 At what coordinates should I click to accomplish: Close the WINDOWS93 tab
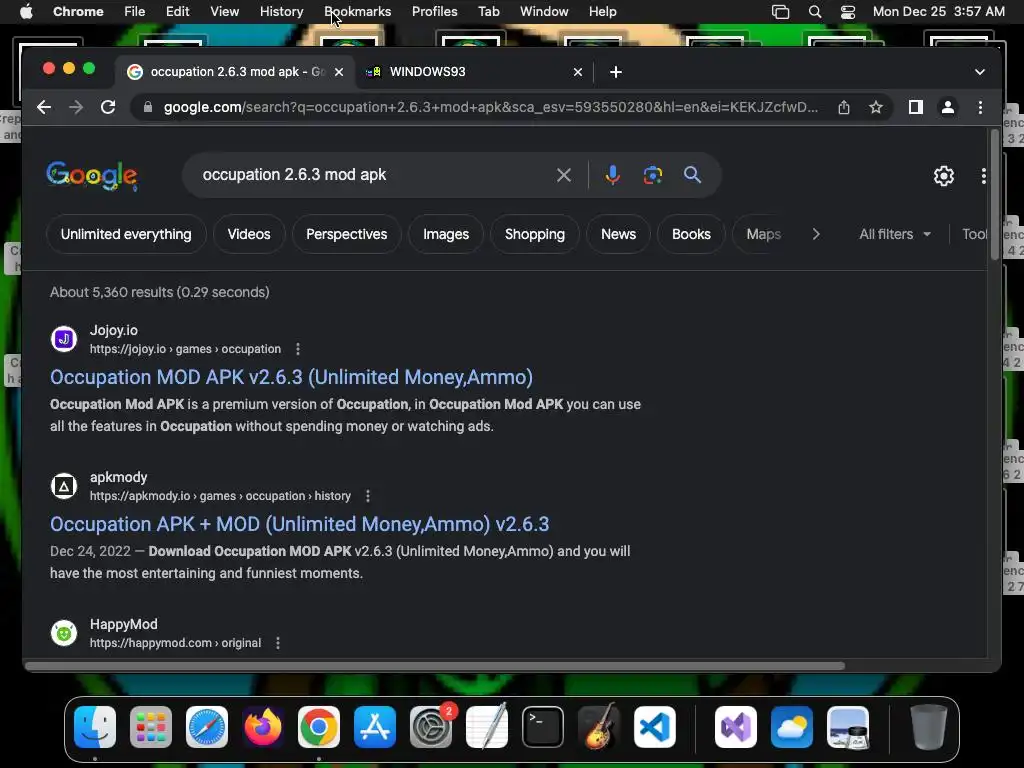tap(577, 72)
